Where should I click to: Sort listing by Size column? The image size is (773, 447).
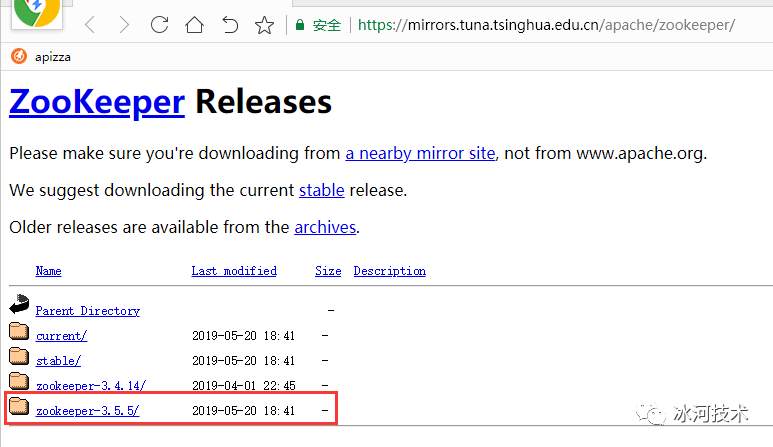pos(328,271)
